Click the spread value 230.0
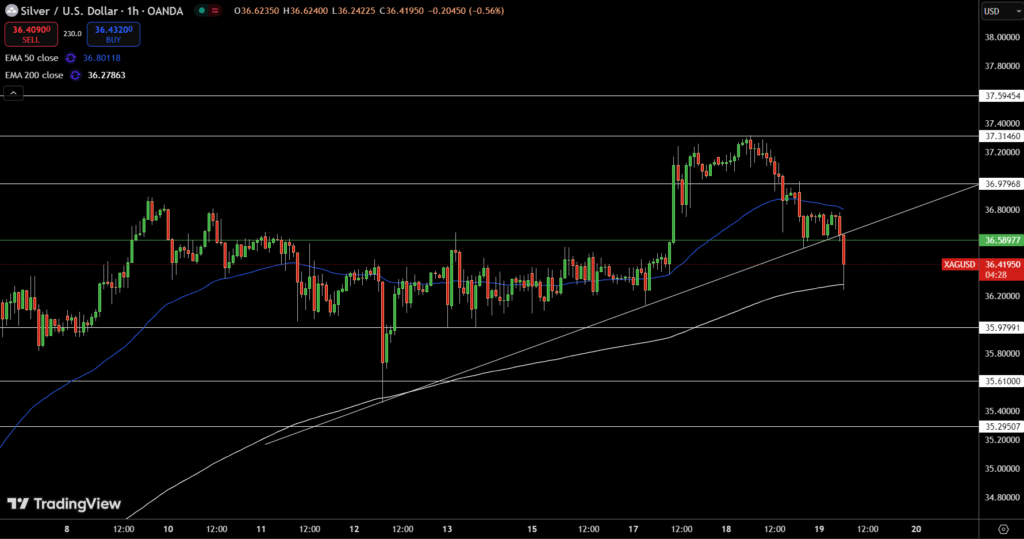Image resolution: width=1024 pixels, height=539 pixels. (x=72, y=34)
